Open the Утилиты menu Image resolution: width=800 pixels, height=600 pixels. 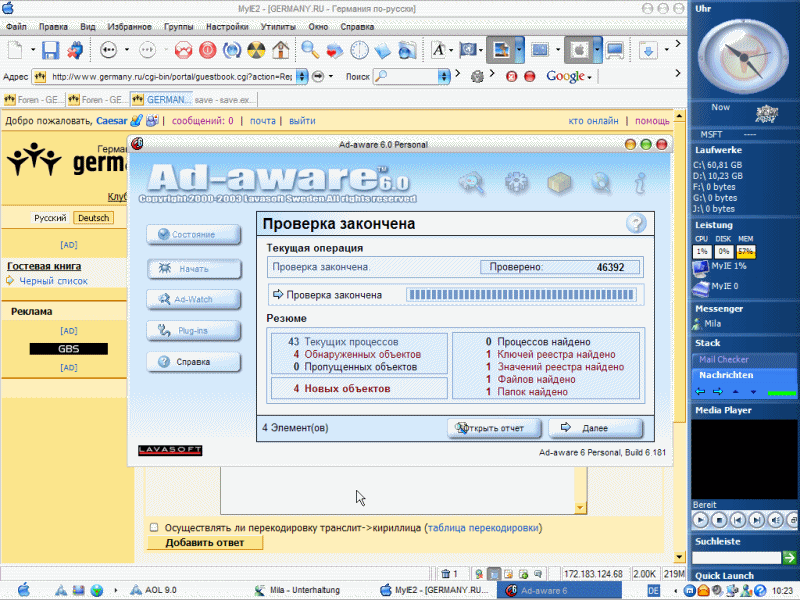coord(278,27)
